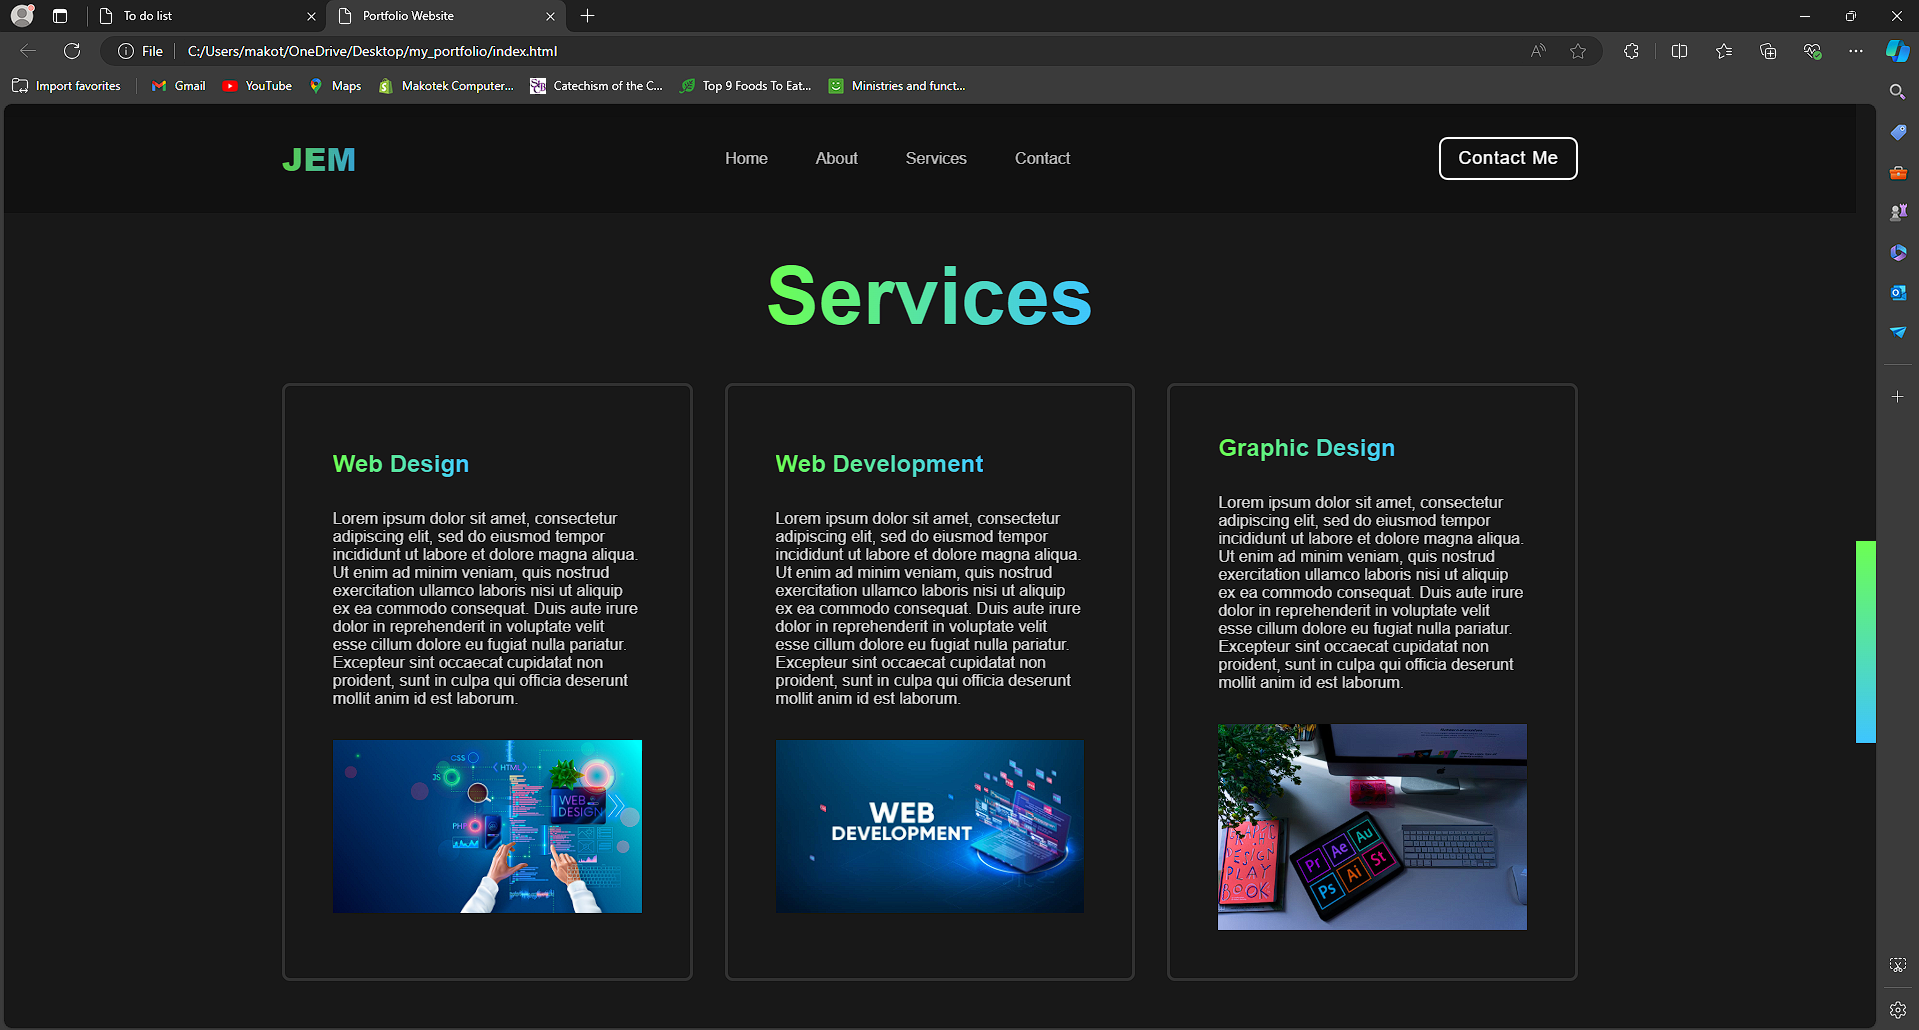Click the Contact Me button
This screenshot has height=1030, width=1919.
tap(1508, 158)
